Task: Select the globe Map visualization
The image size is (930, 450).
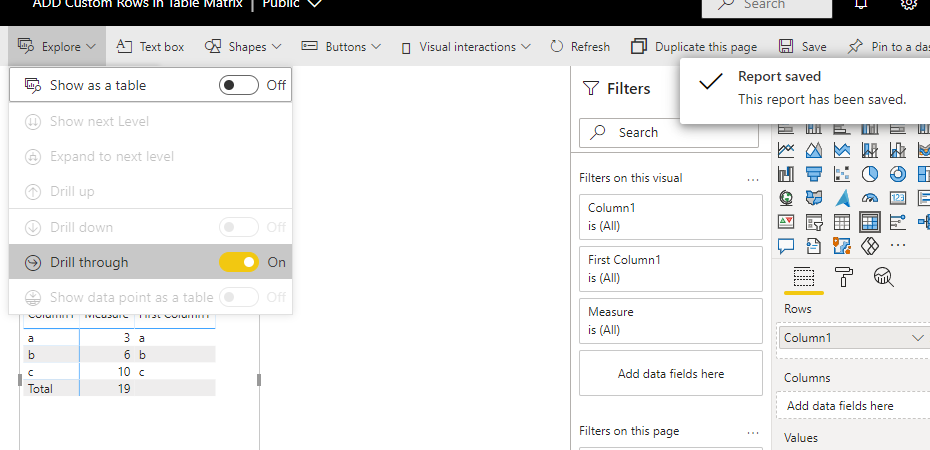Action: [x=786, y=197]
